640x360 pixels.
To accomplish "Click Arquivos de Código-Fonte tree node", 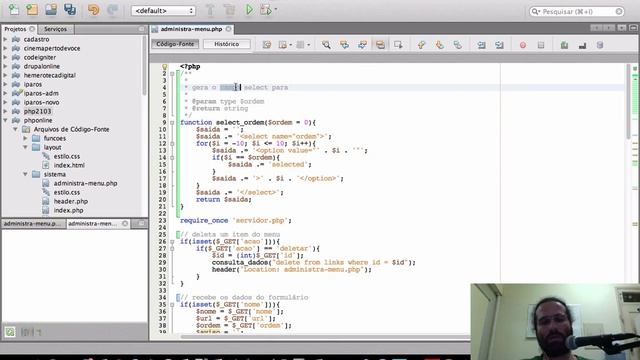I will click(x=71, y=129).
